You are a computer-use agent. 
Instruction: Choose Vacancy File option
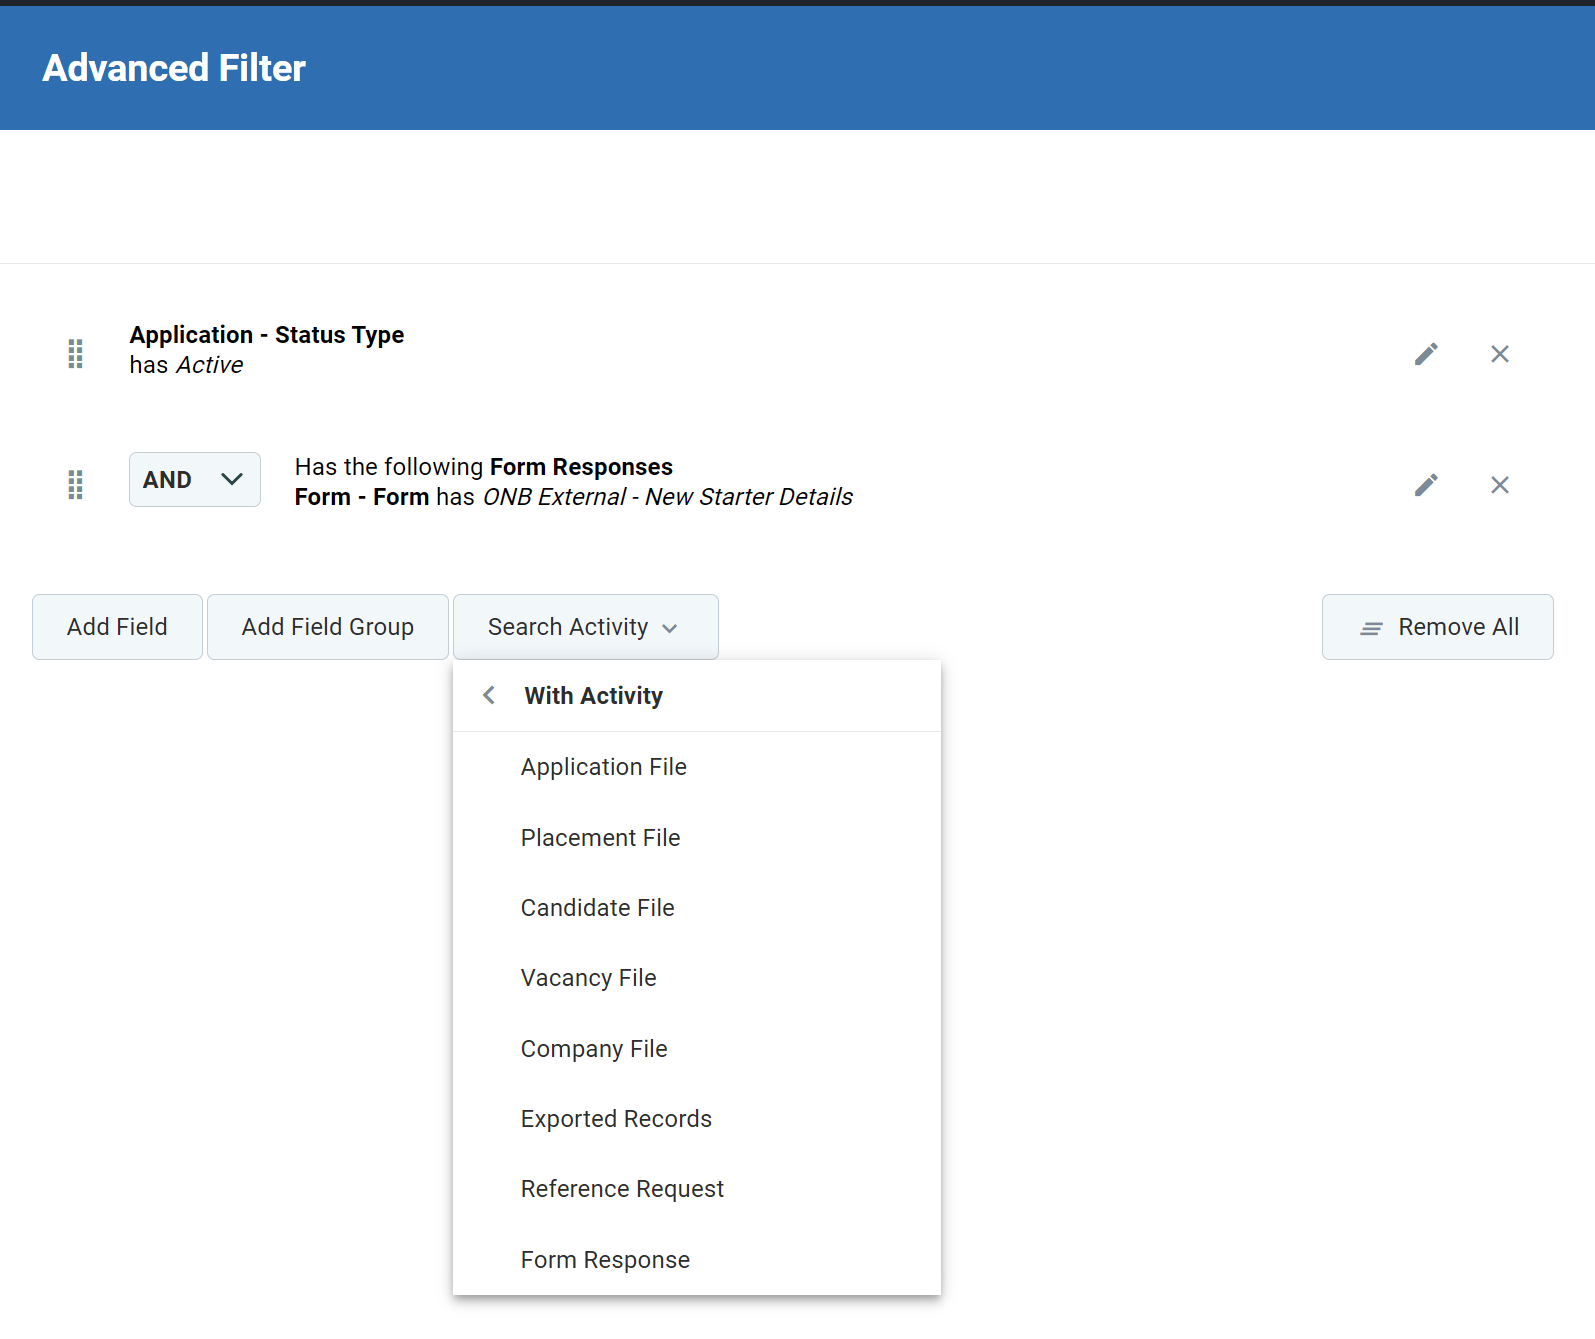point(697,978)
